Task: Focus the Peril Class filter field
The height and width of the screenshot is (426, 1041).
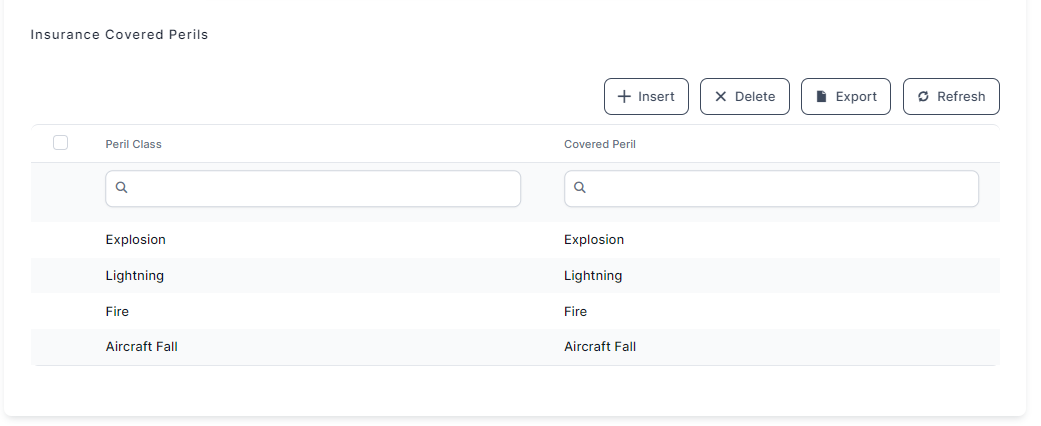Action: point(320,188)
